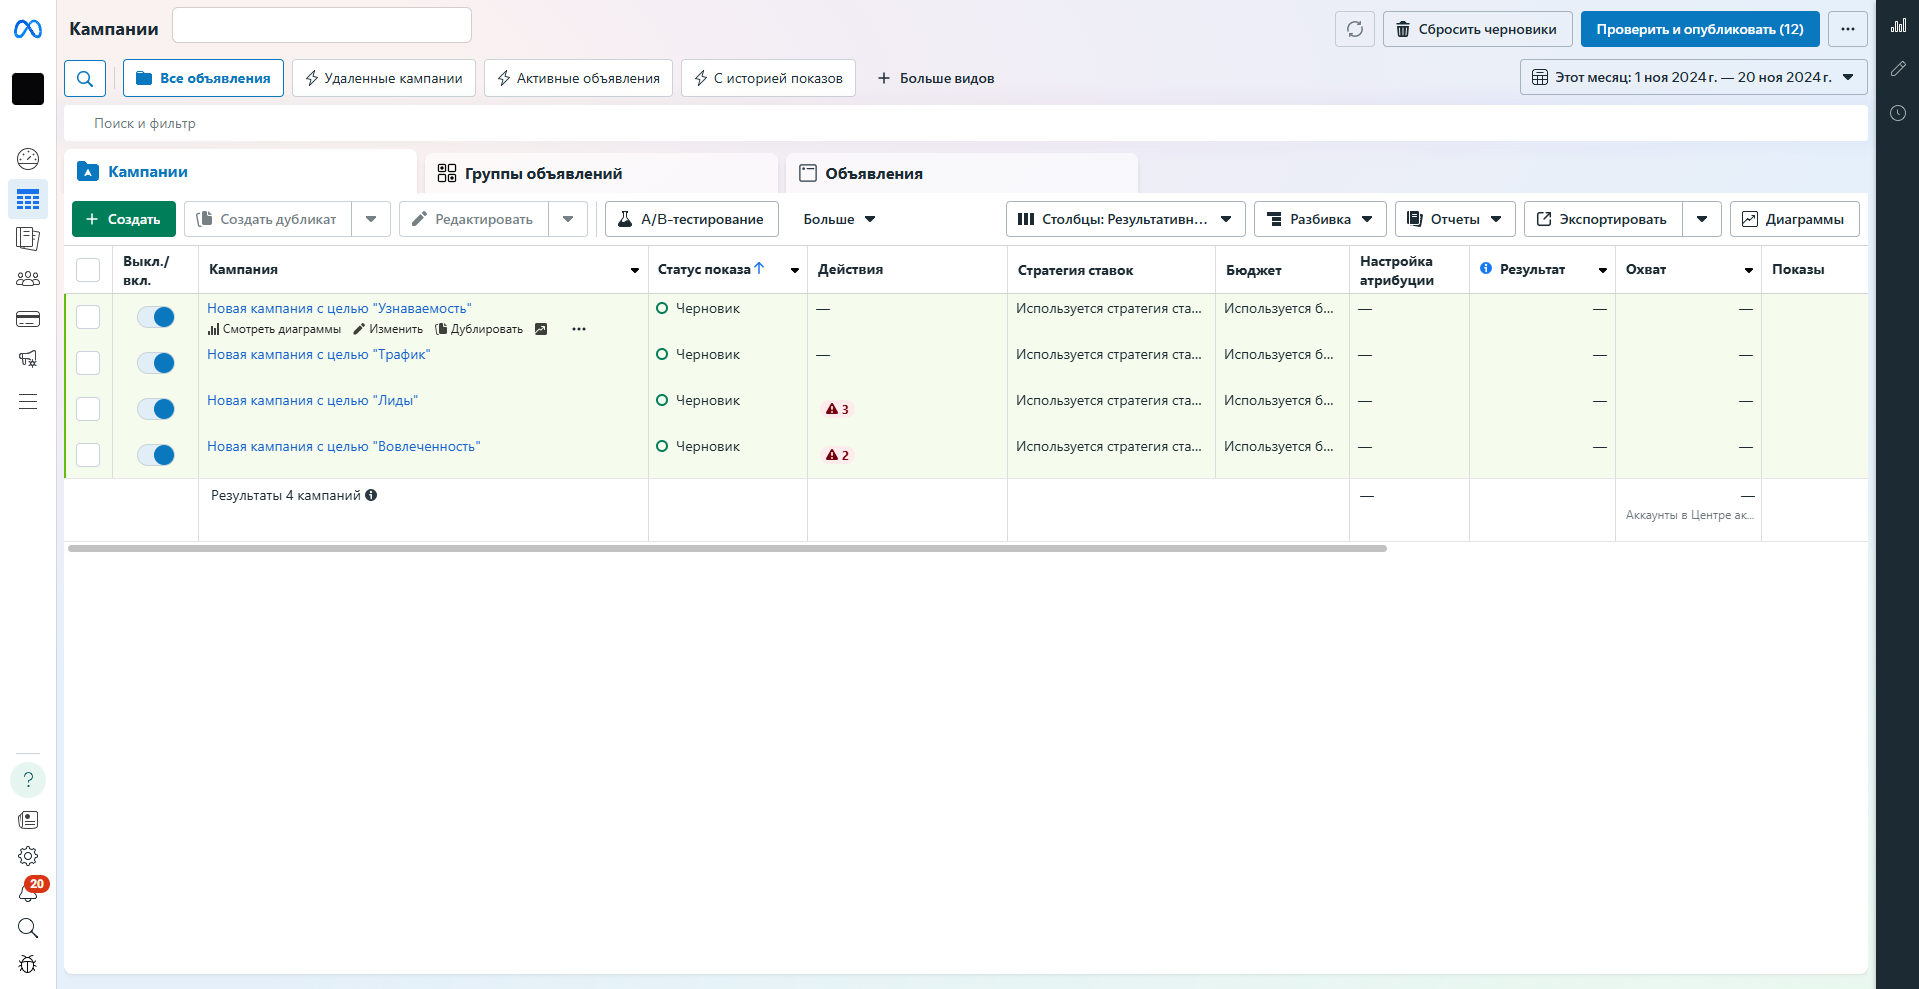Toggle off the Узнаваемость campaign switch
The image size is (1919, 989).
coord(156,317)
